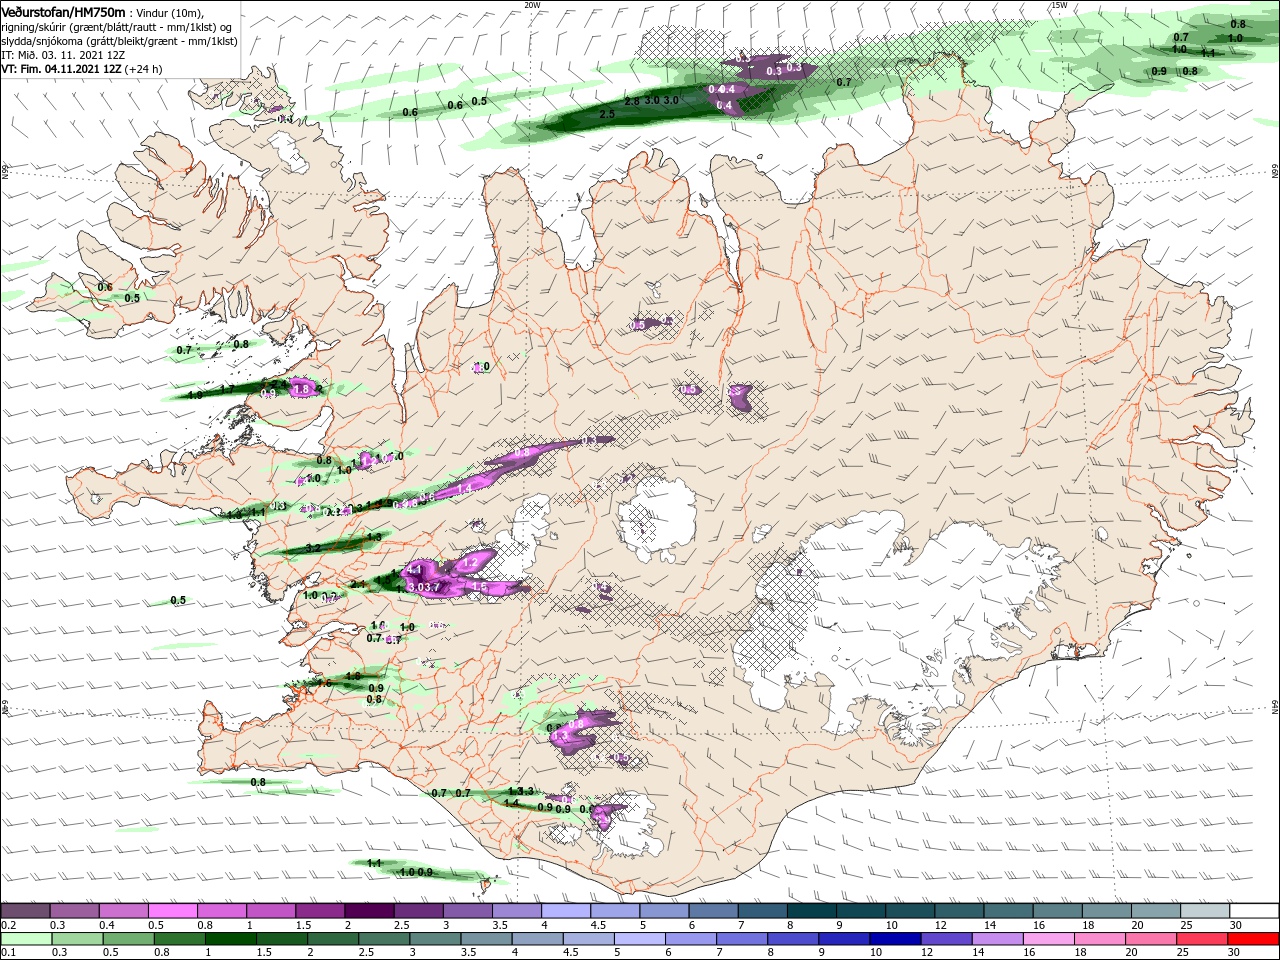Click the '18' label under the lower legend row
Image resolution: width=1280 pixels, height=960 pixels.
tap(1079, 953)
